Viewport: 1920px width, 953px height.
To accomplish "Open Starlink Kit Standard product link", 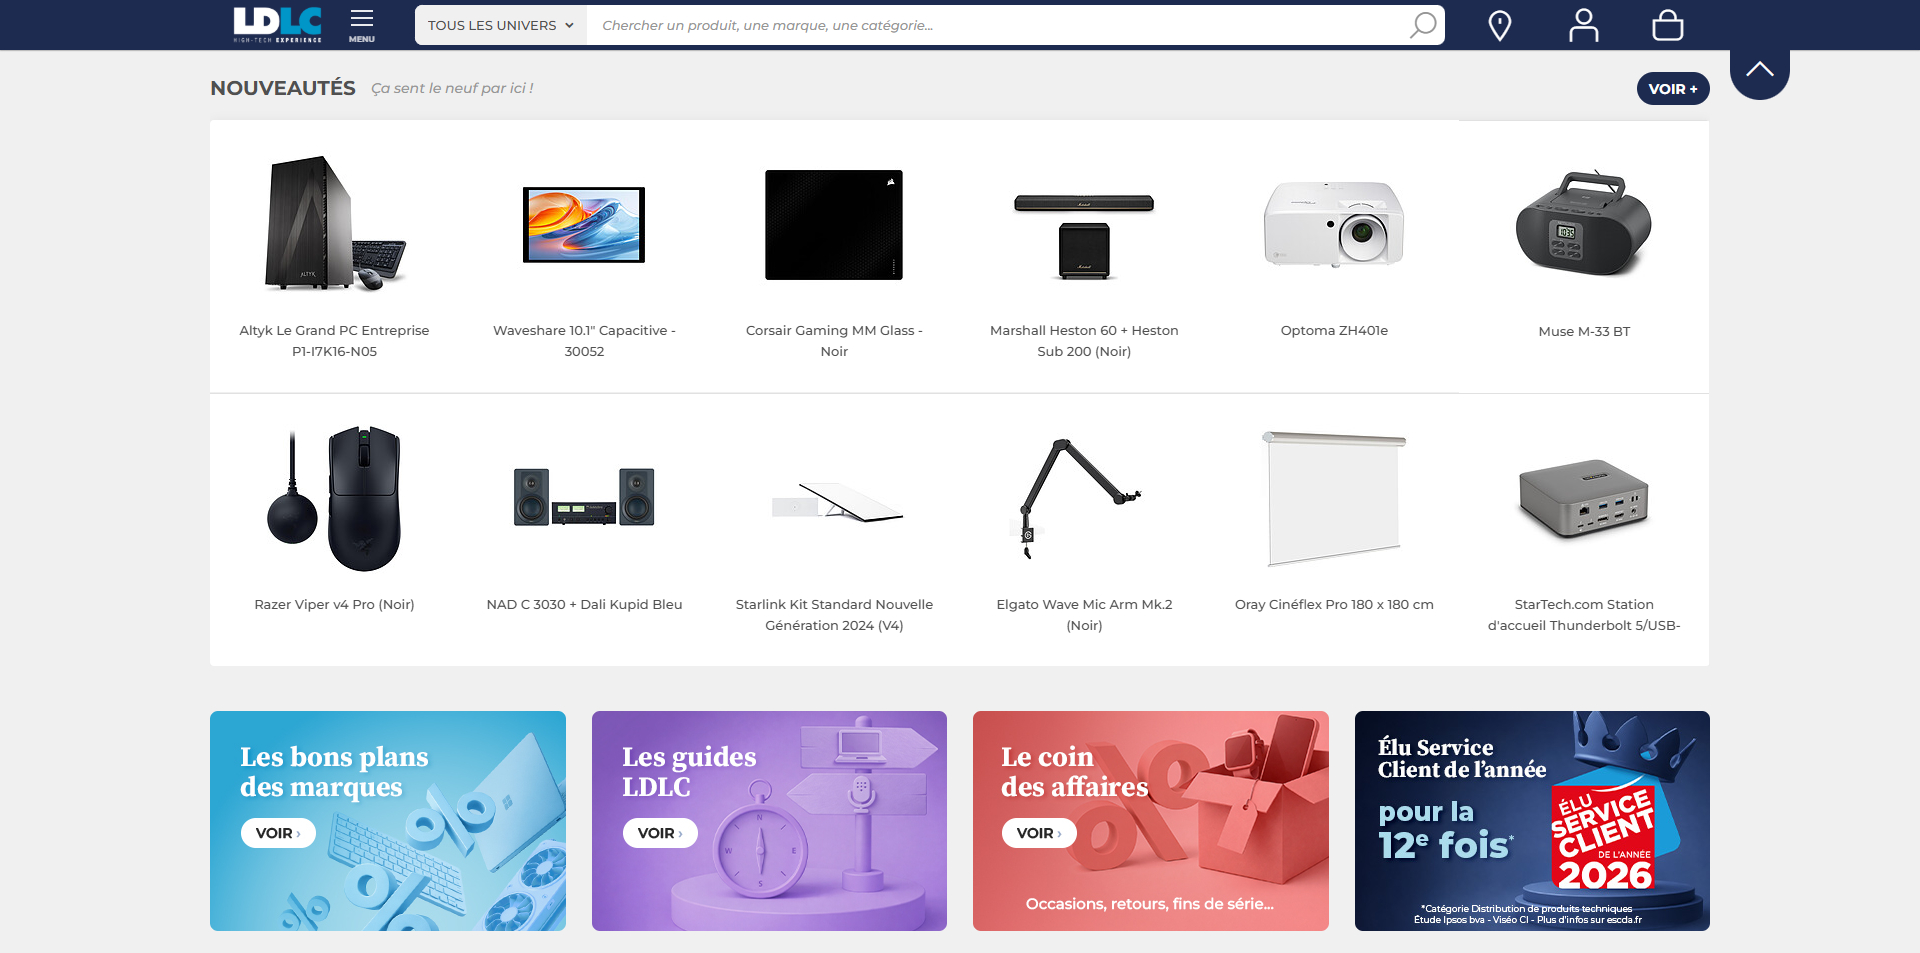I will tap(834, 615).
